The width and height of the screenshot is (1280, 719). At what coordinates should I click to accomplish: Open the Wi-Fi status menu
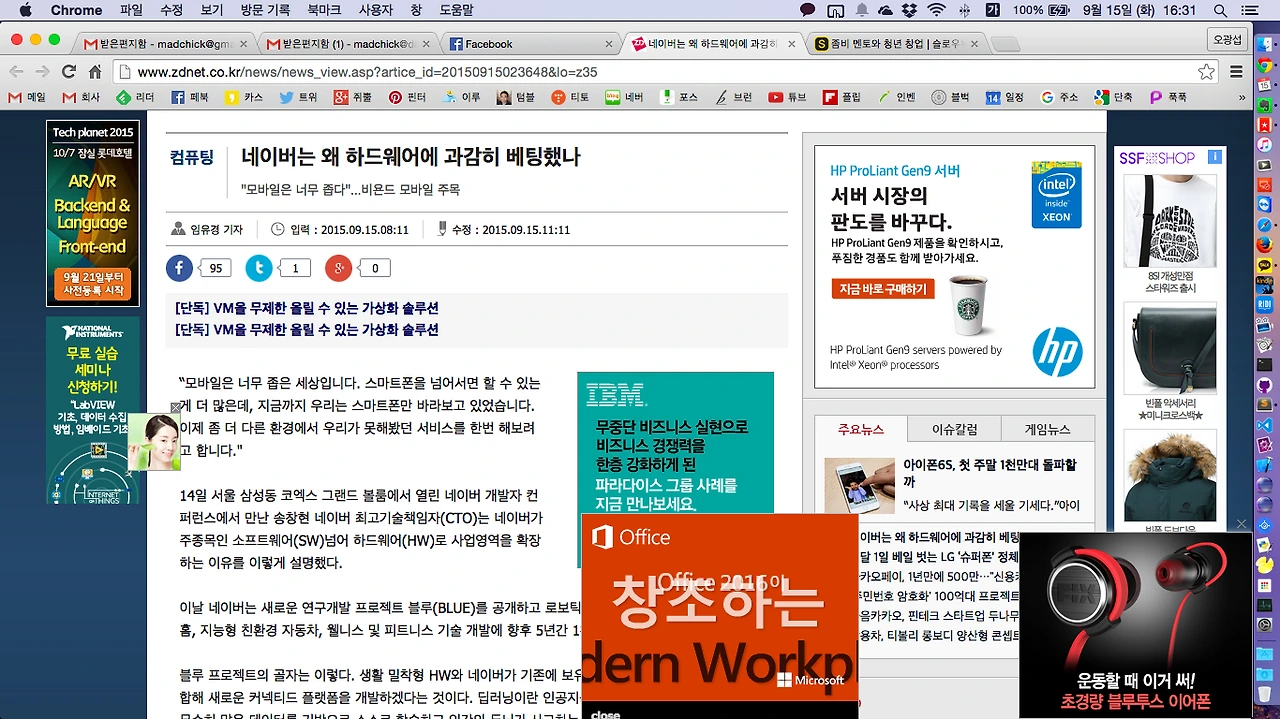pos(937,10)
